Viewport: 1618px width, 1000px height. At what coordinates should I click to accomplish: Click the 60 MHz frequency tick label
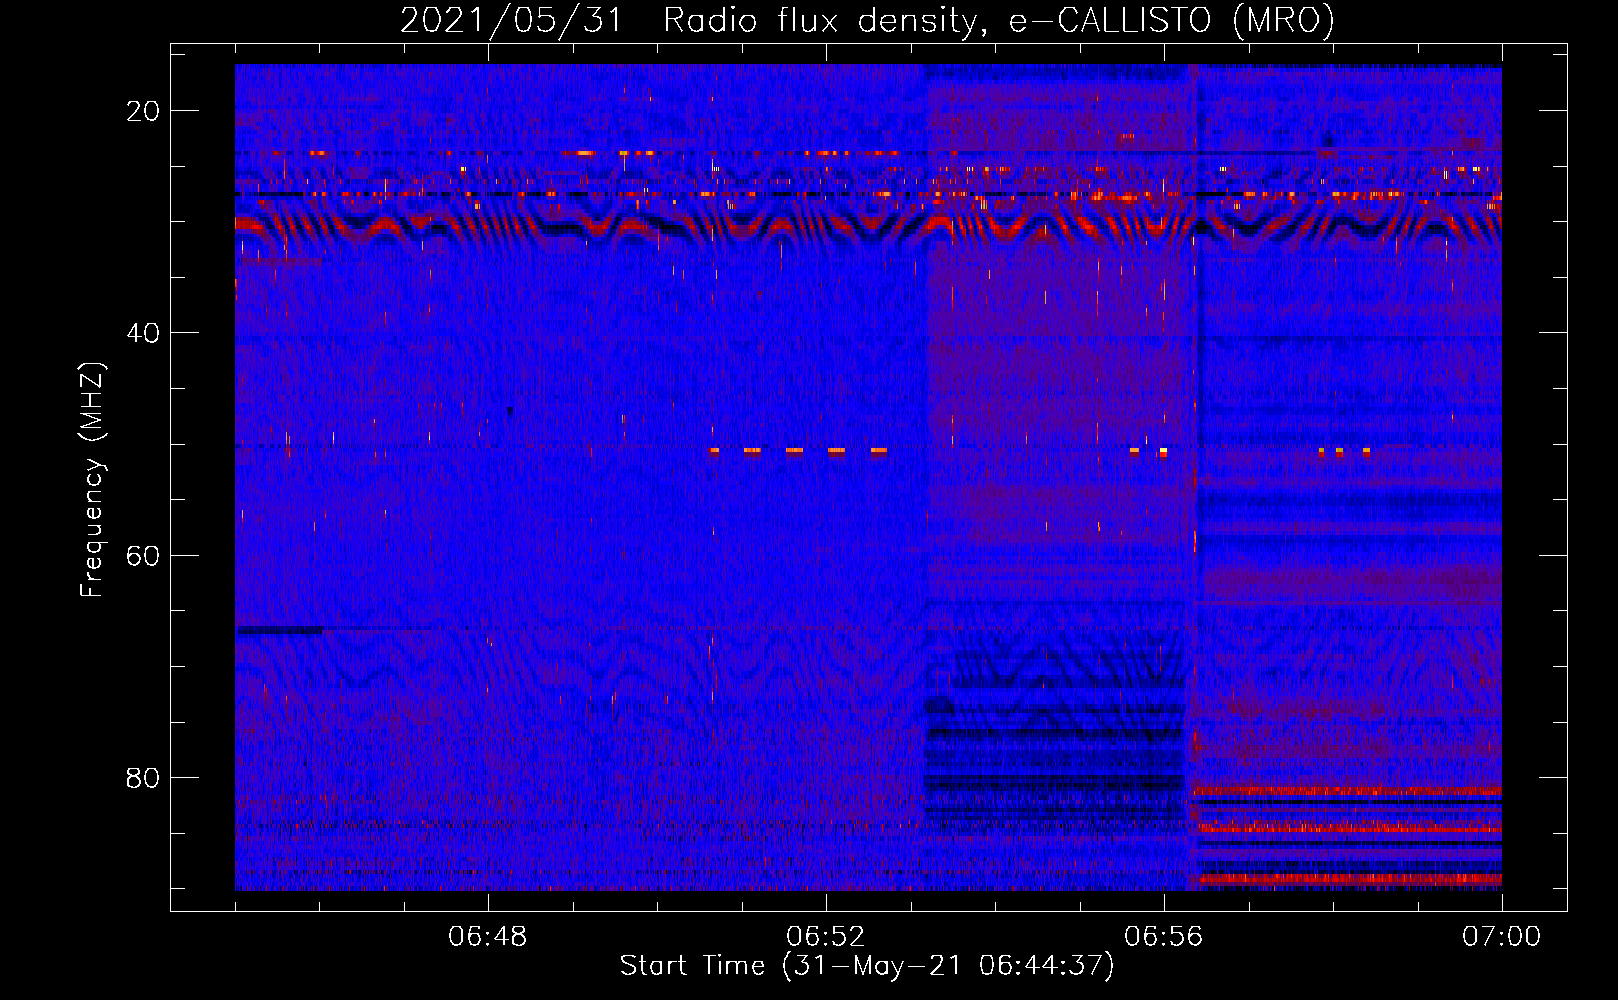click(x=143, y=555)
